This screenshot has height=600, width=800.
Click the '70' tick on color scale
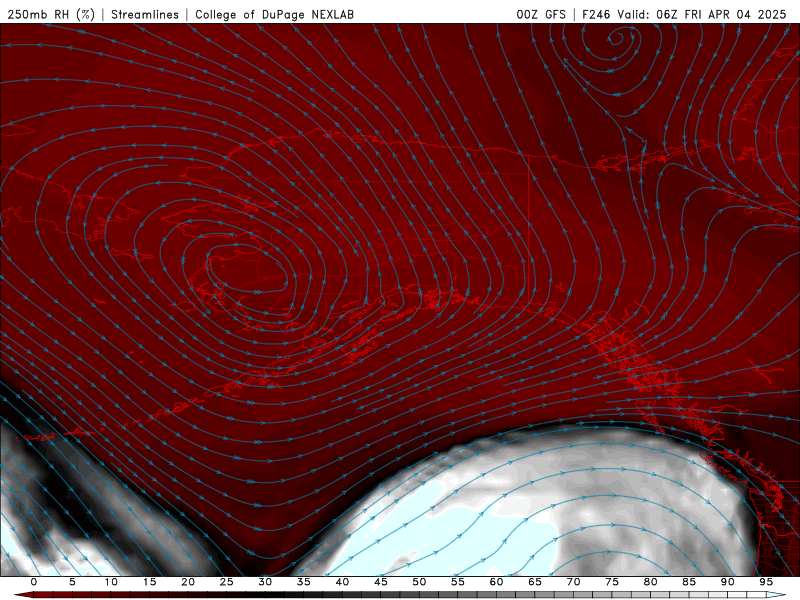(x=573, y=582)
